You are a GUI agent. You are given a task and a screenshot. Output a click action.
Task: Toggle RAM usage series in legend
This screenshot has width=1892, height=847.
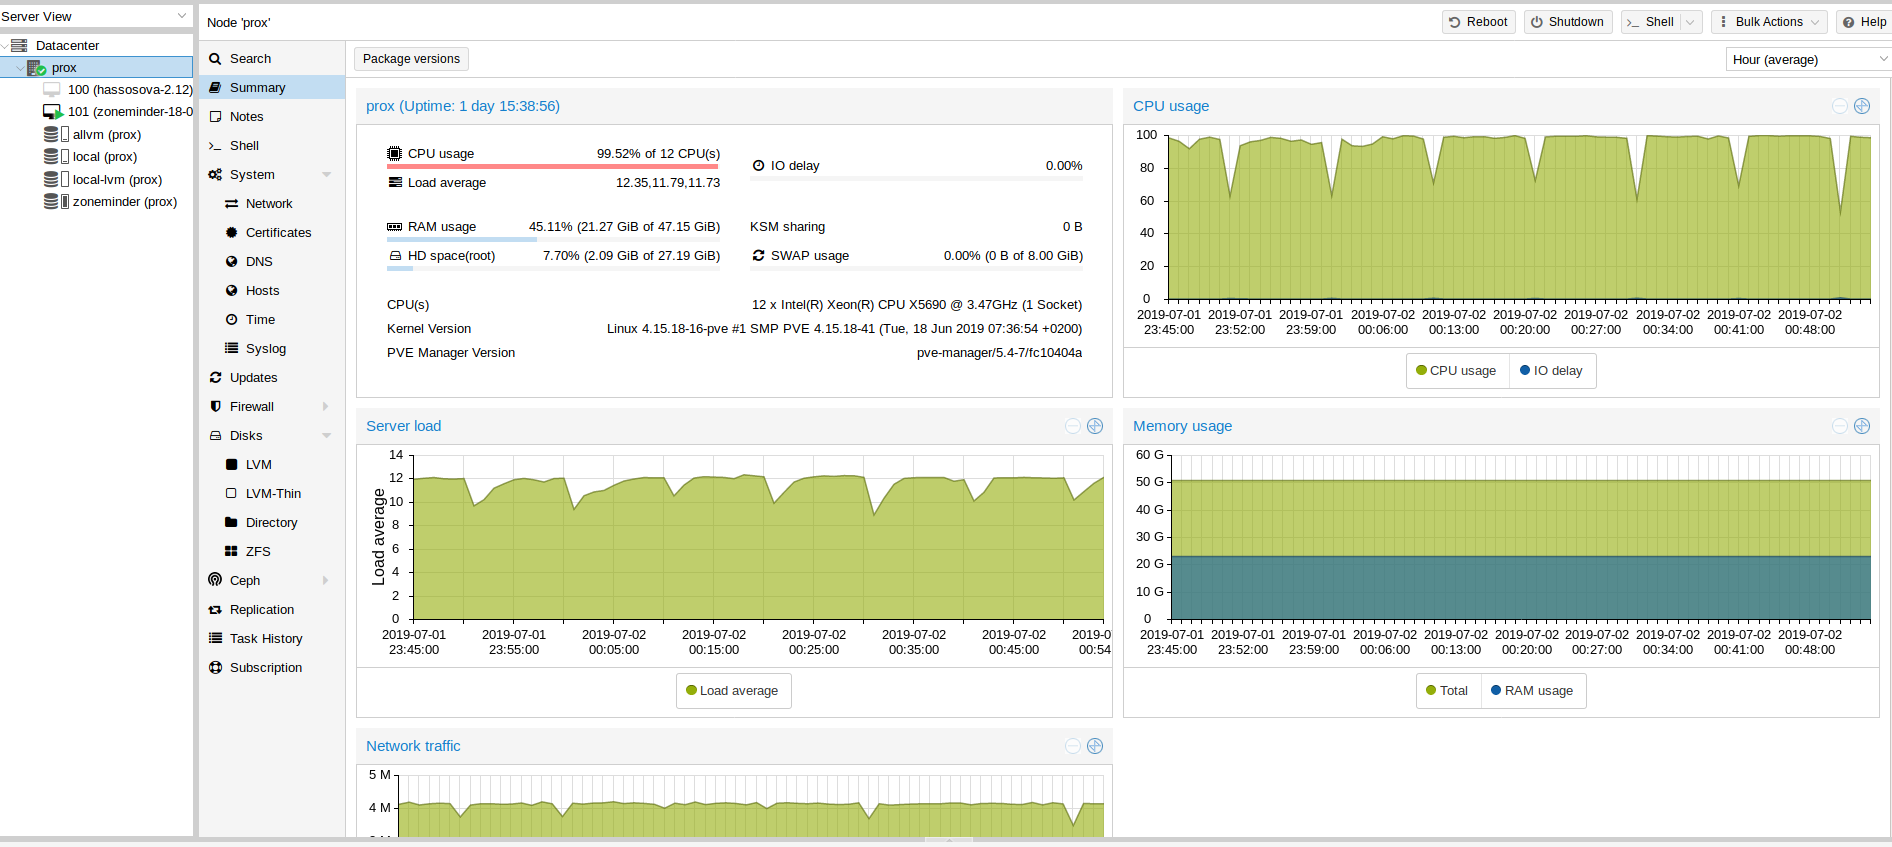point(1532,691)
